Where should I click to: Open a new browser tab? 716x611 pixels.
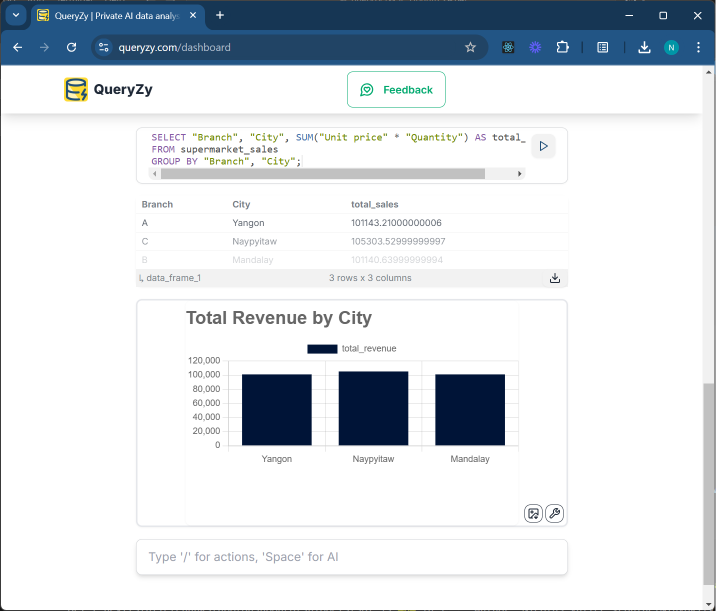coord(220,15)
